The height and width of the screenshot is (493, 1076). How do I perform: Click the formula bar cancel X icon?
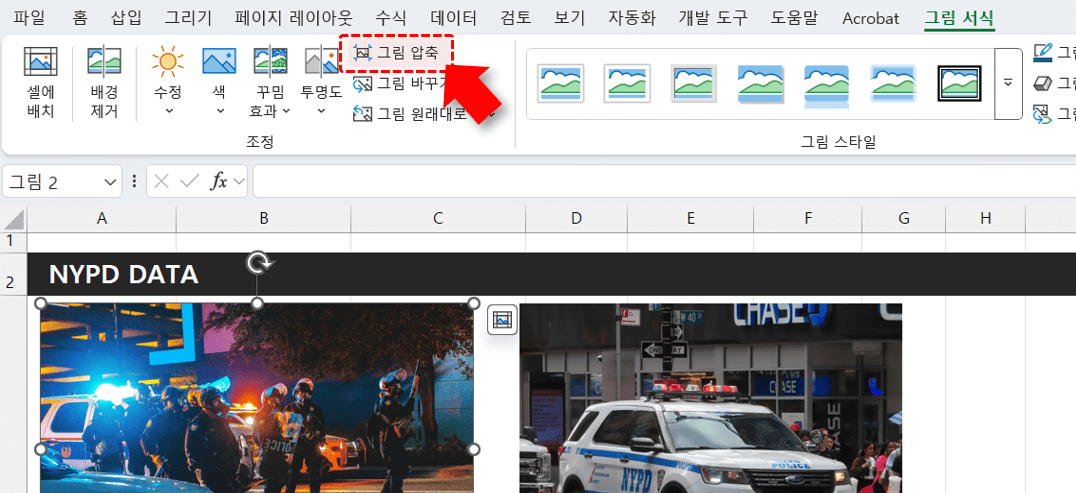(161, 181)
